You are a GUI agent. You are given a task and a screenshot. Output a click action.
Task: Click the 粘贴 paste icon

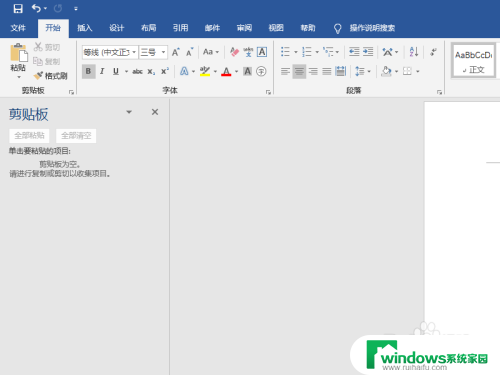click(18, 53)
